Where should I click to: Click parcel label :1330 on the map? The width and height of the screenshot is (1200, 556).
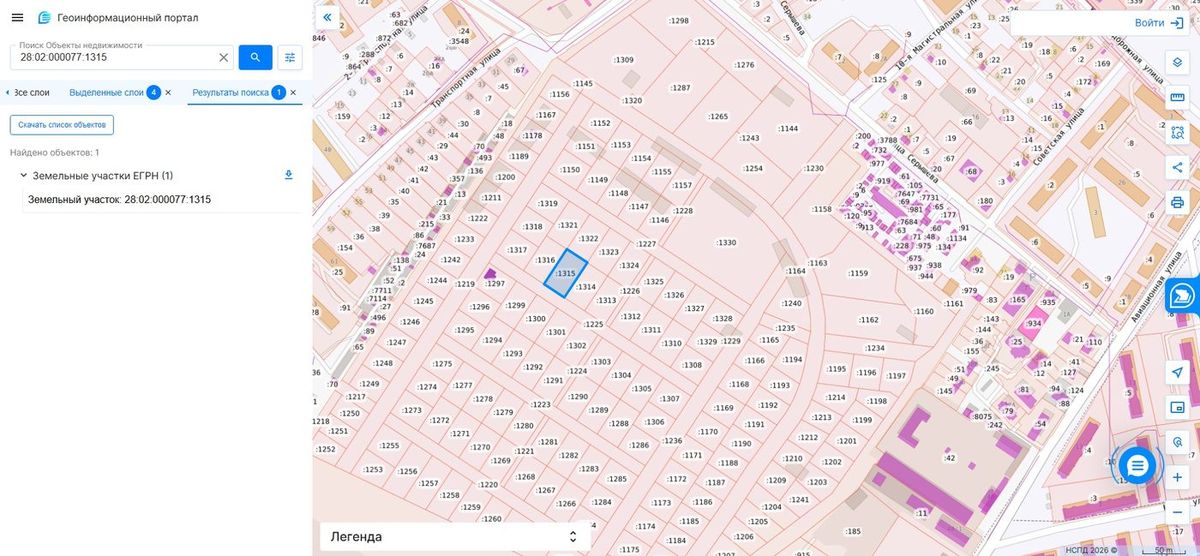pyautogui.click(x=726, y=242)
